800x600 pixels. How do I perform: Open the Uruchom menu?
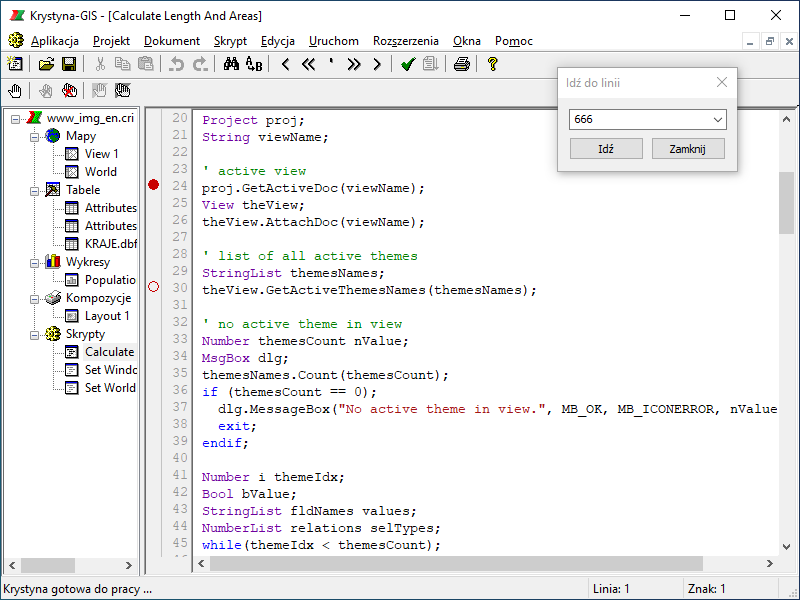coord(334,41)
